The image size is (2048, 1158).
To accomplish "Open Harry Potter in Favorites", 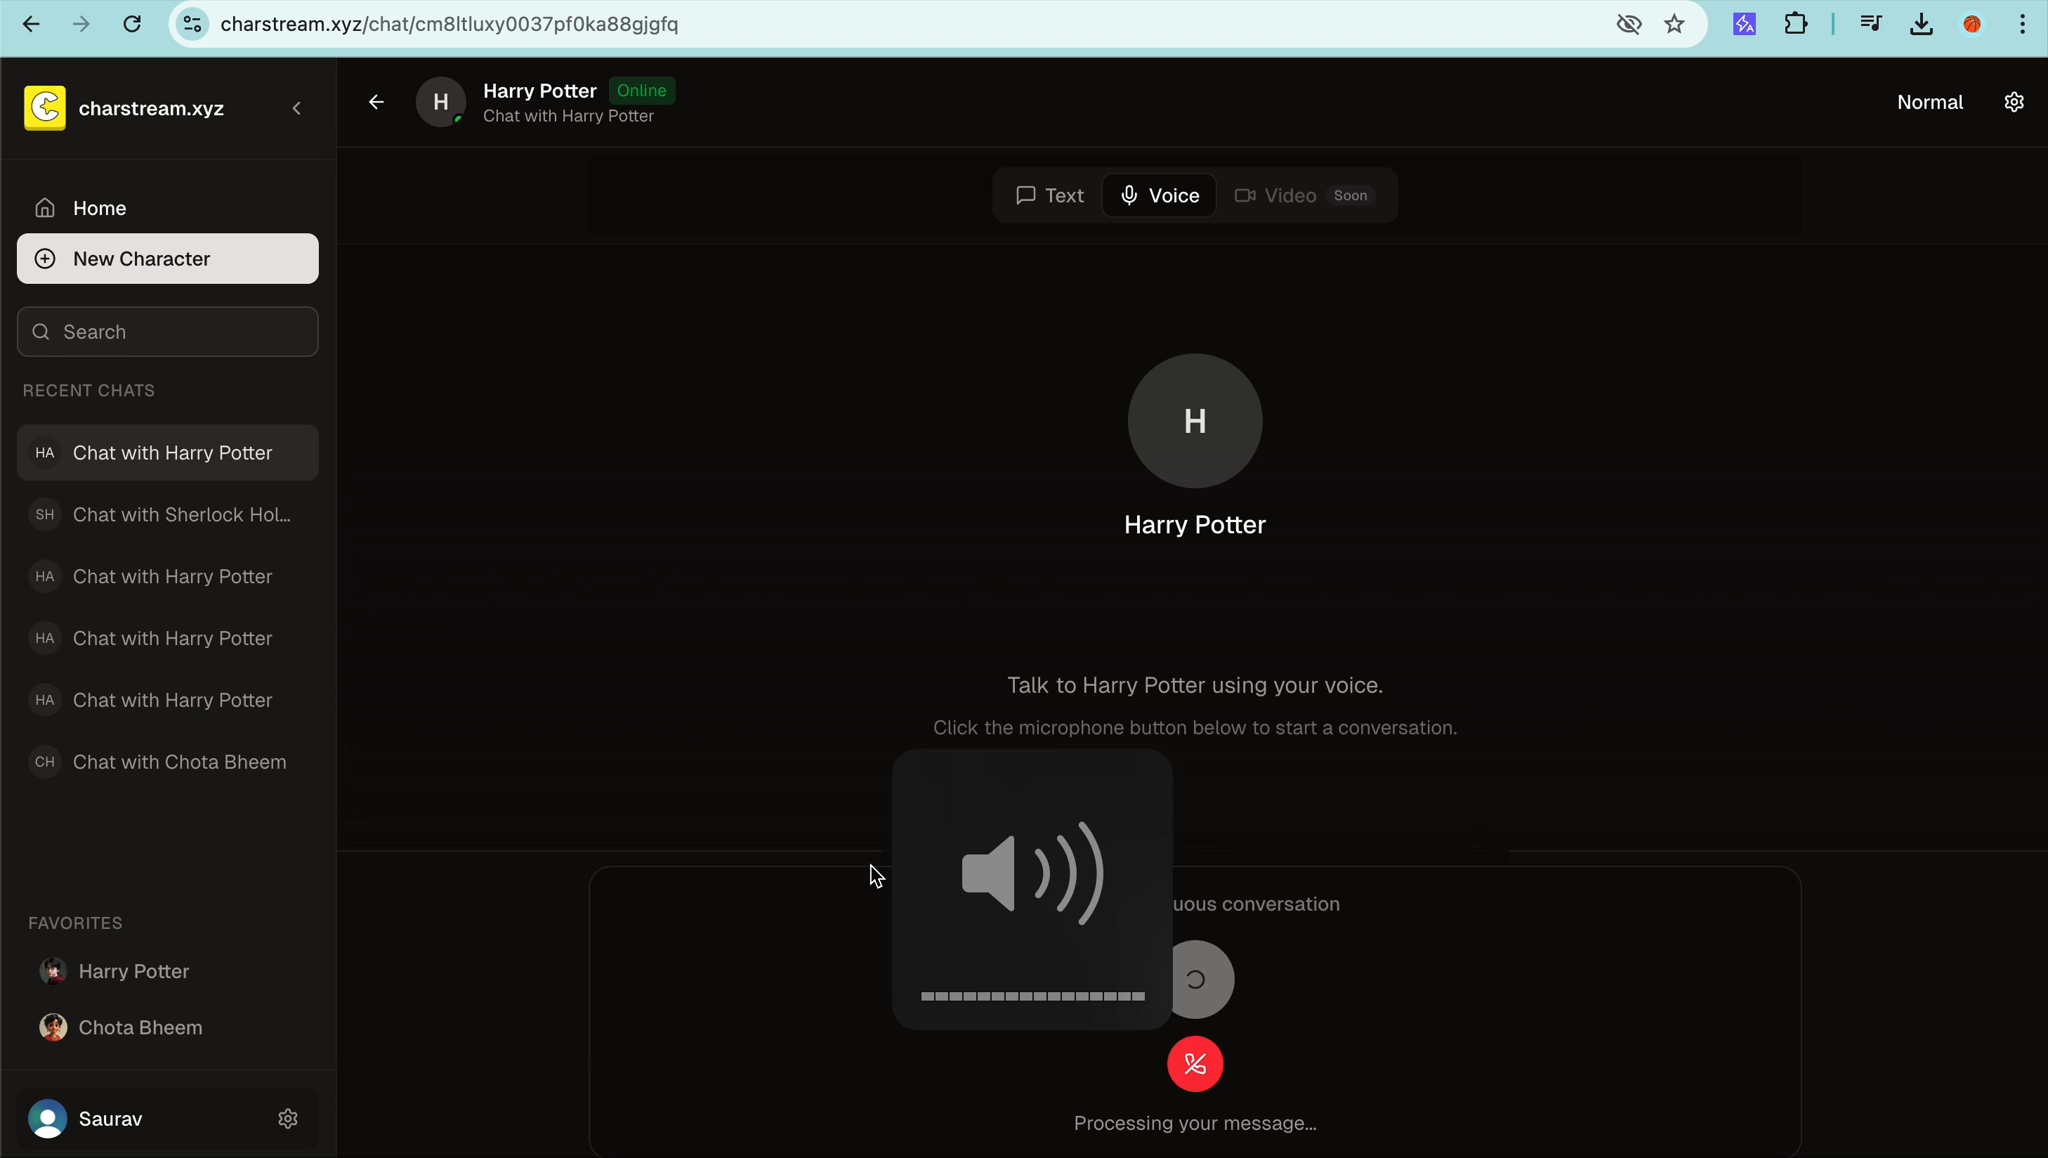I will tap(168, 971).
